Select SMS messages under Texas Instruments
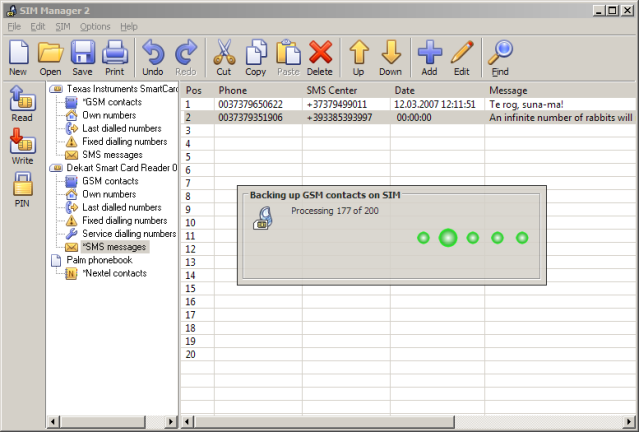The height and width of the screenshot is (432, 639). tap(112, 155)
